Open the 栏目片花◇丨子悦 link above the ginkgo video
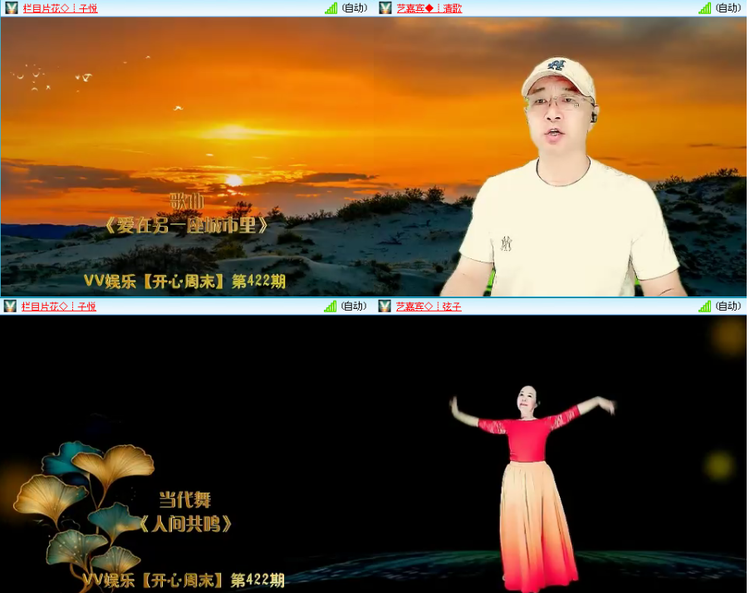 tap(59, 307)
